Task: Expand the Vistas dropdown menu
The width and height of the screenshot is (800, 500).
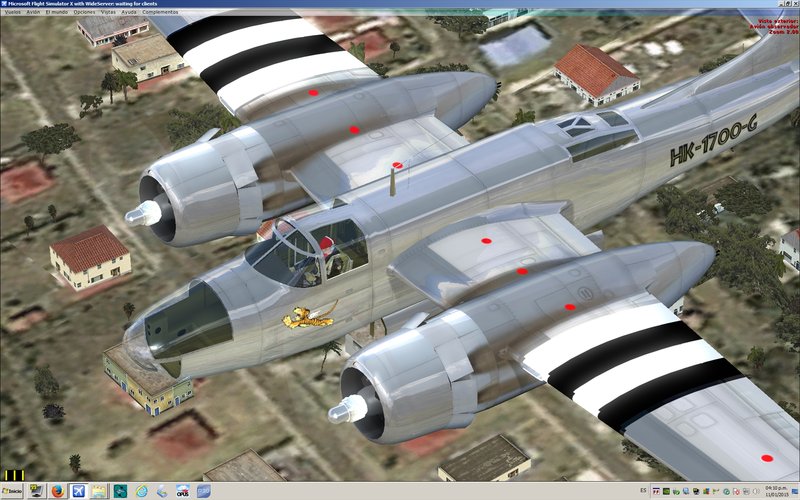Action: 108,13
